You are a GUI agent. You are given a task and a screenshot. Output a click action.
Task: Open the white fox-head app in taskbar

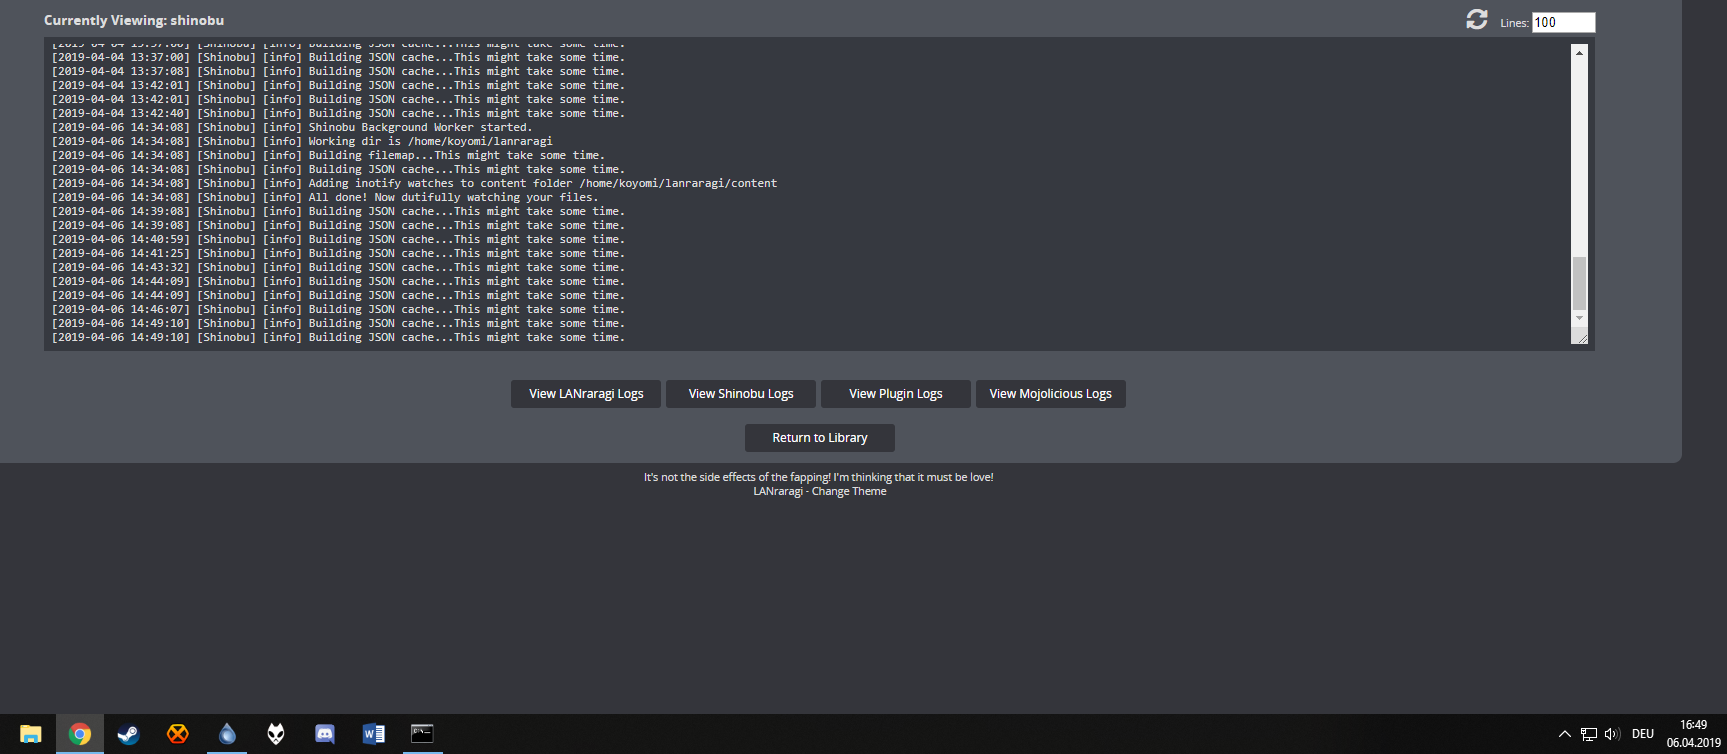[276, 734]
